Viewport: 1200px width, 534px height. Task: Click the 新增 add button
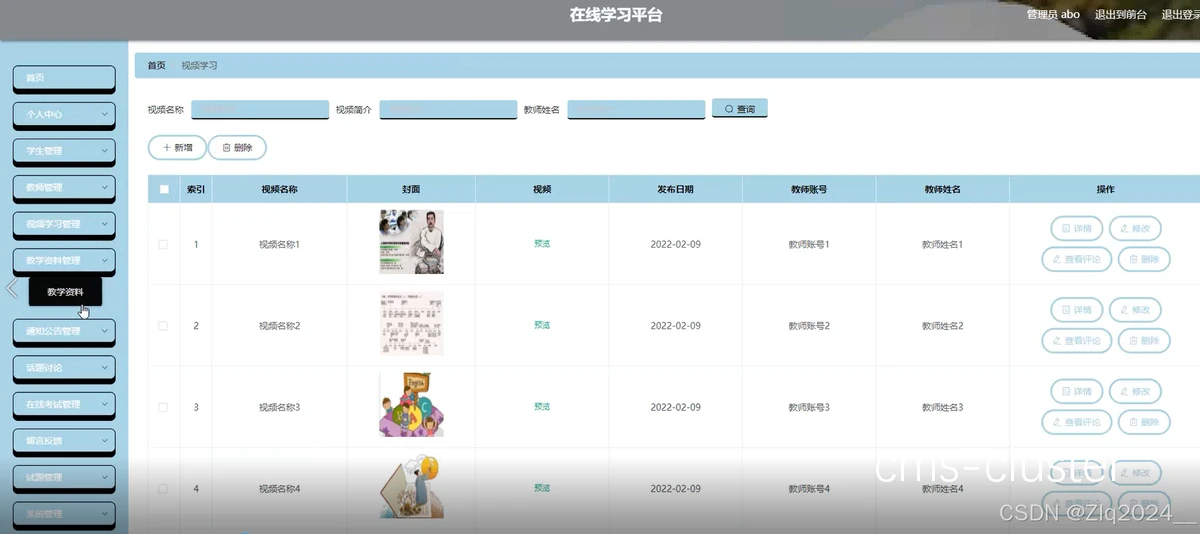[177, 147]
